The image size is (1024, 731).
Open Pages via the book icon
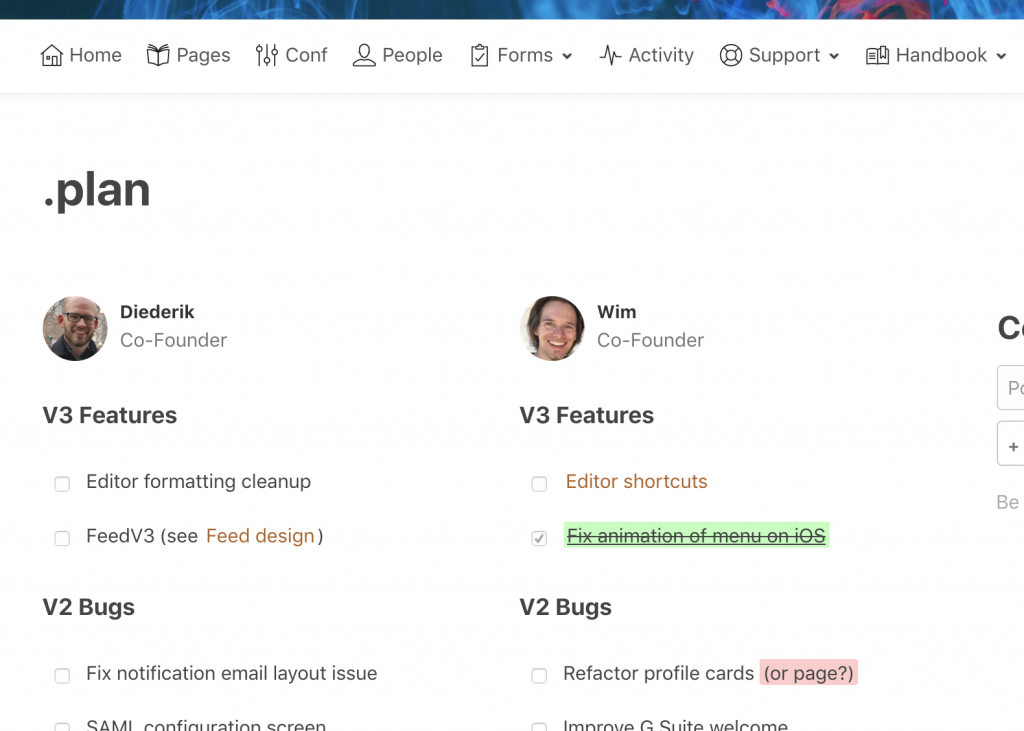[158, 56]
